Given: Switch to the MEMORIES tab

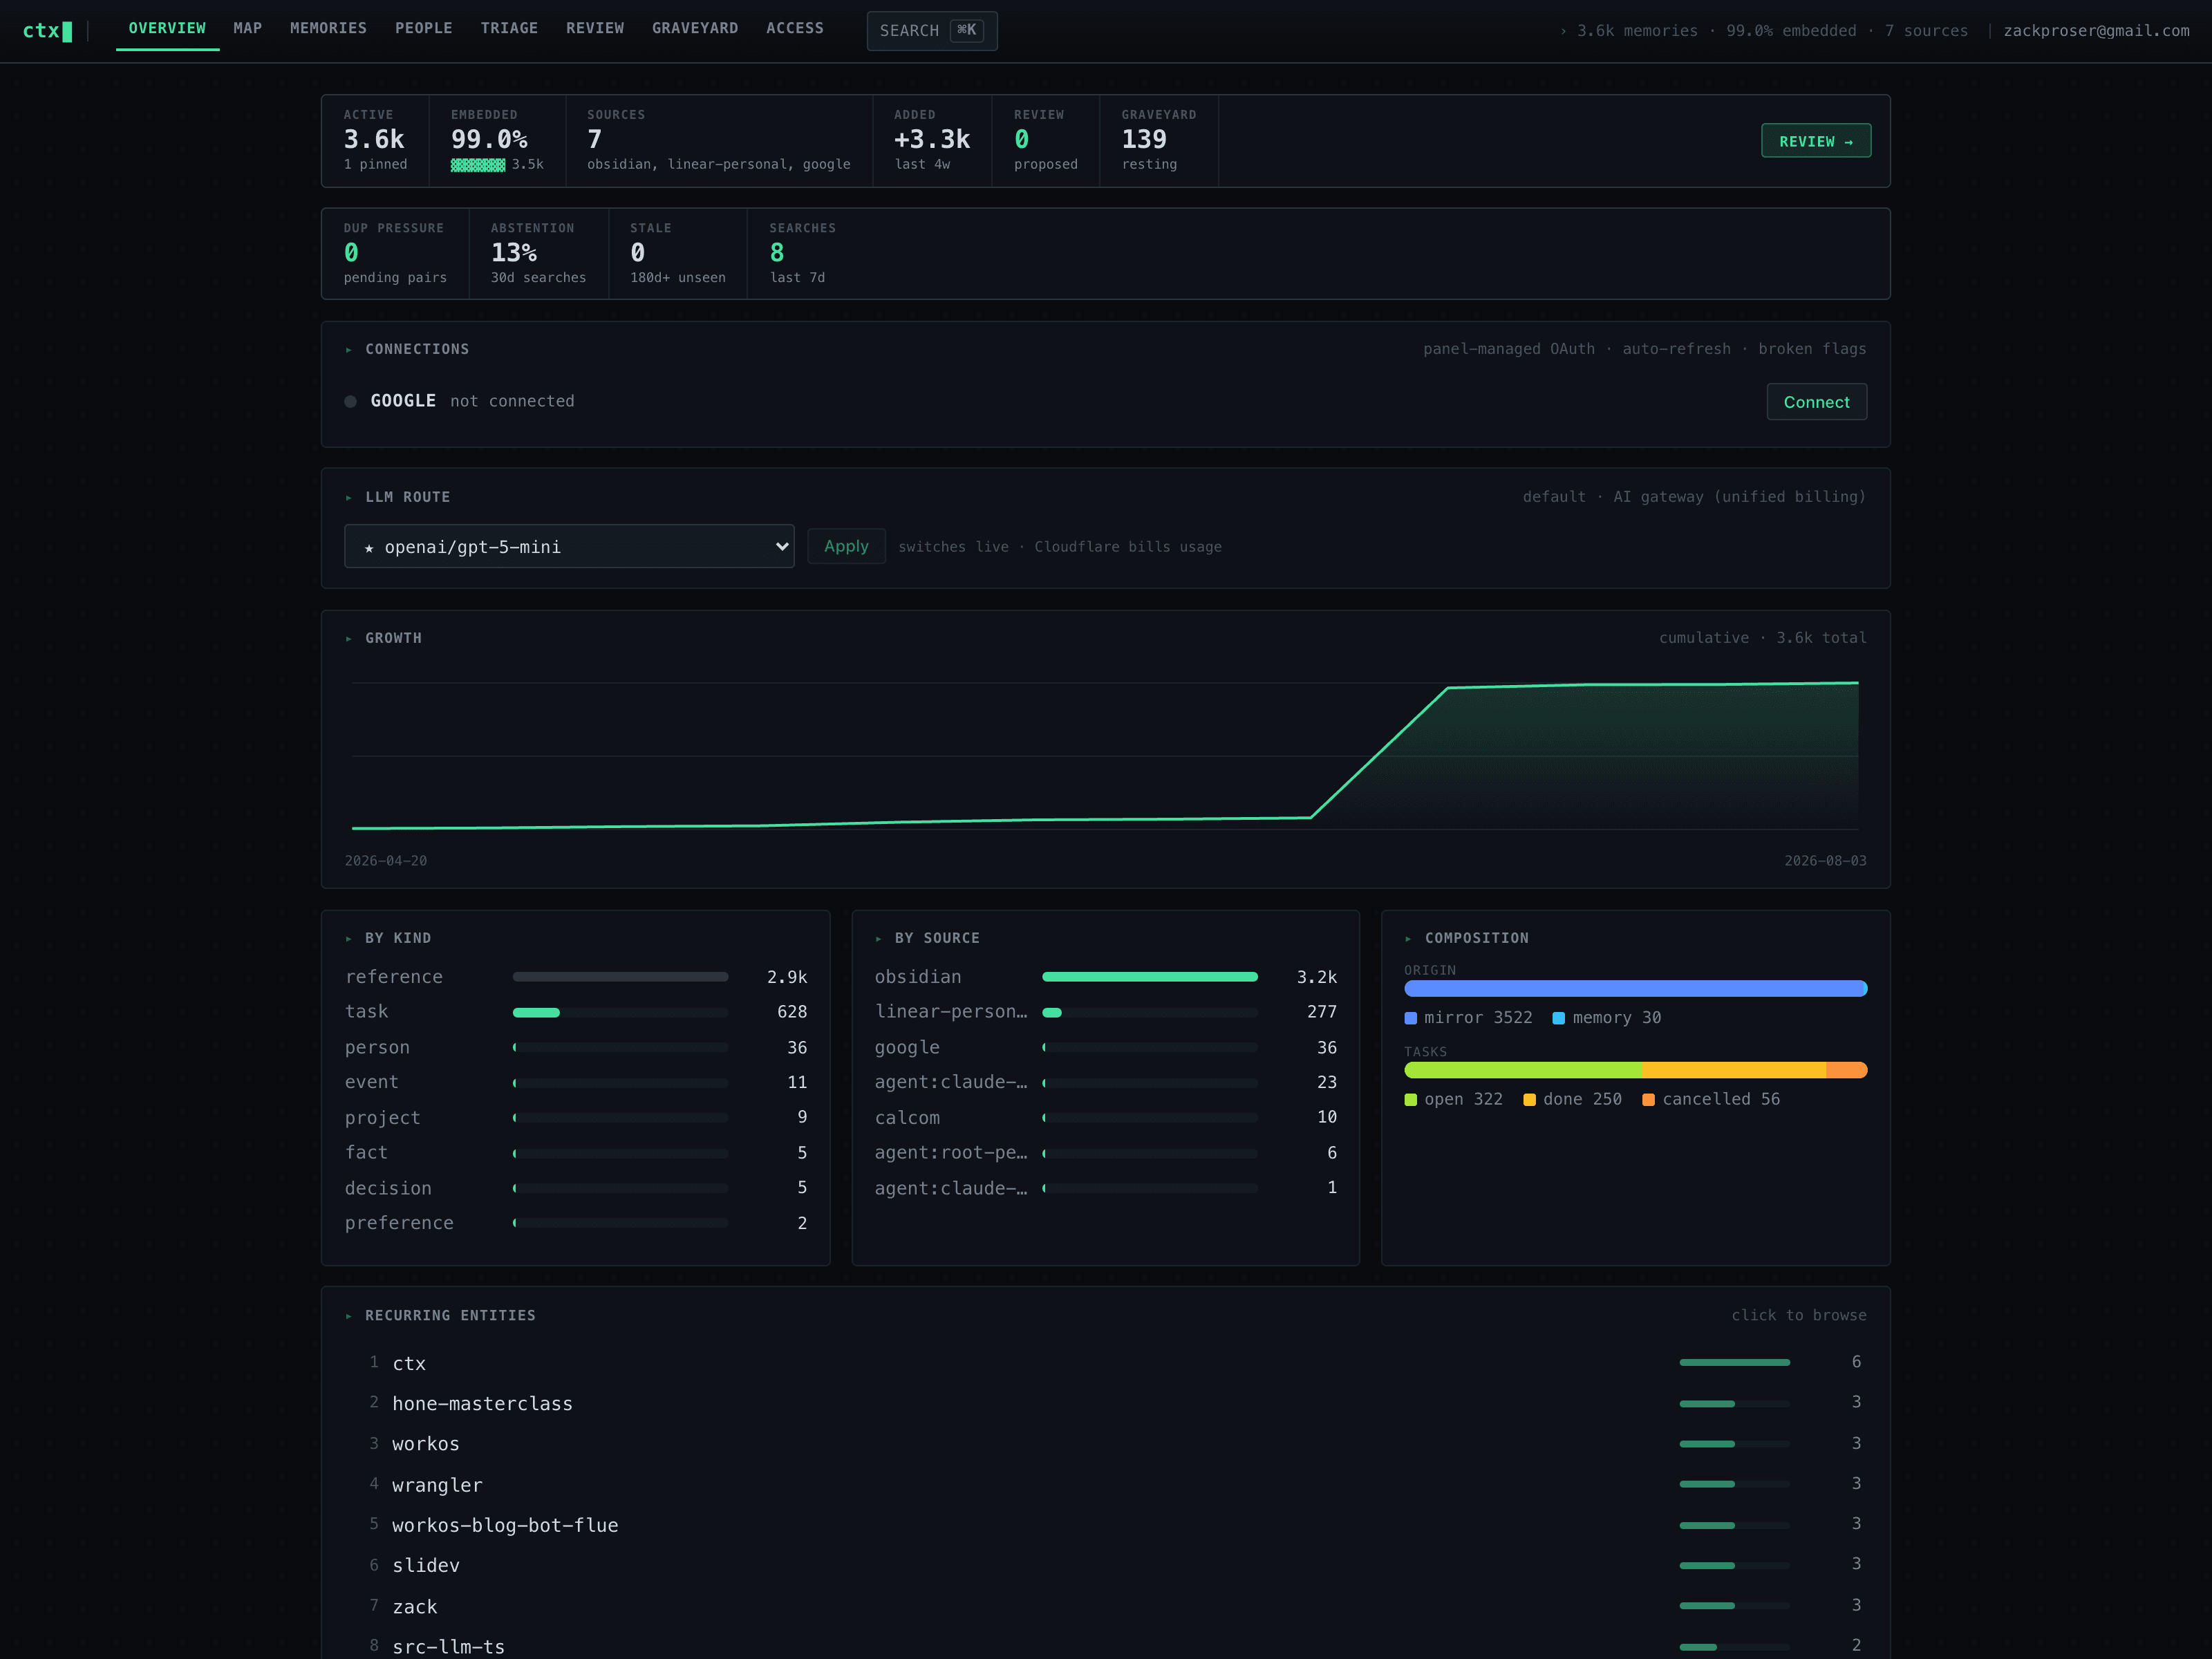Looking at the screenshot, I should (x=328, y=29).
